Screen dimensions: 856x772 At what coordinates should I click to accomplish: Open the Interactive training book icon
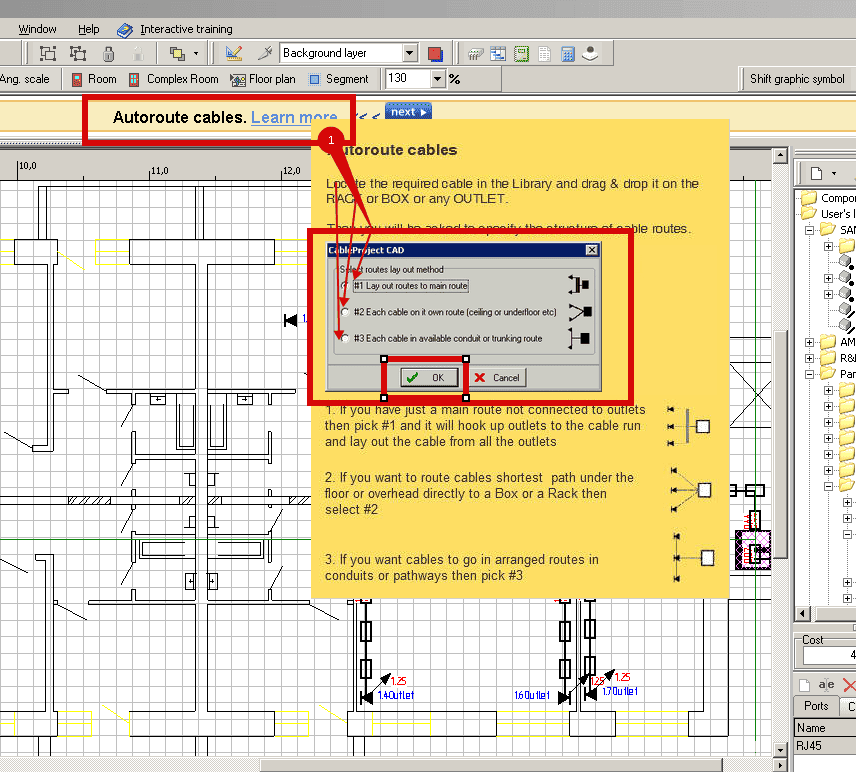[125, 30]
